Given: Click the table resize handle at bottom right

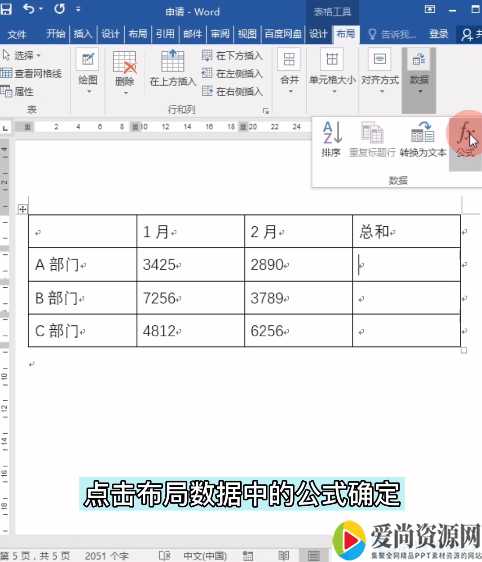Looking at the screenshot, I should pos(464,350).
